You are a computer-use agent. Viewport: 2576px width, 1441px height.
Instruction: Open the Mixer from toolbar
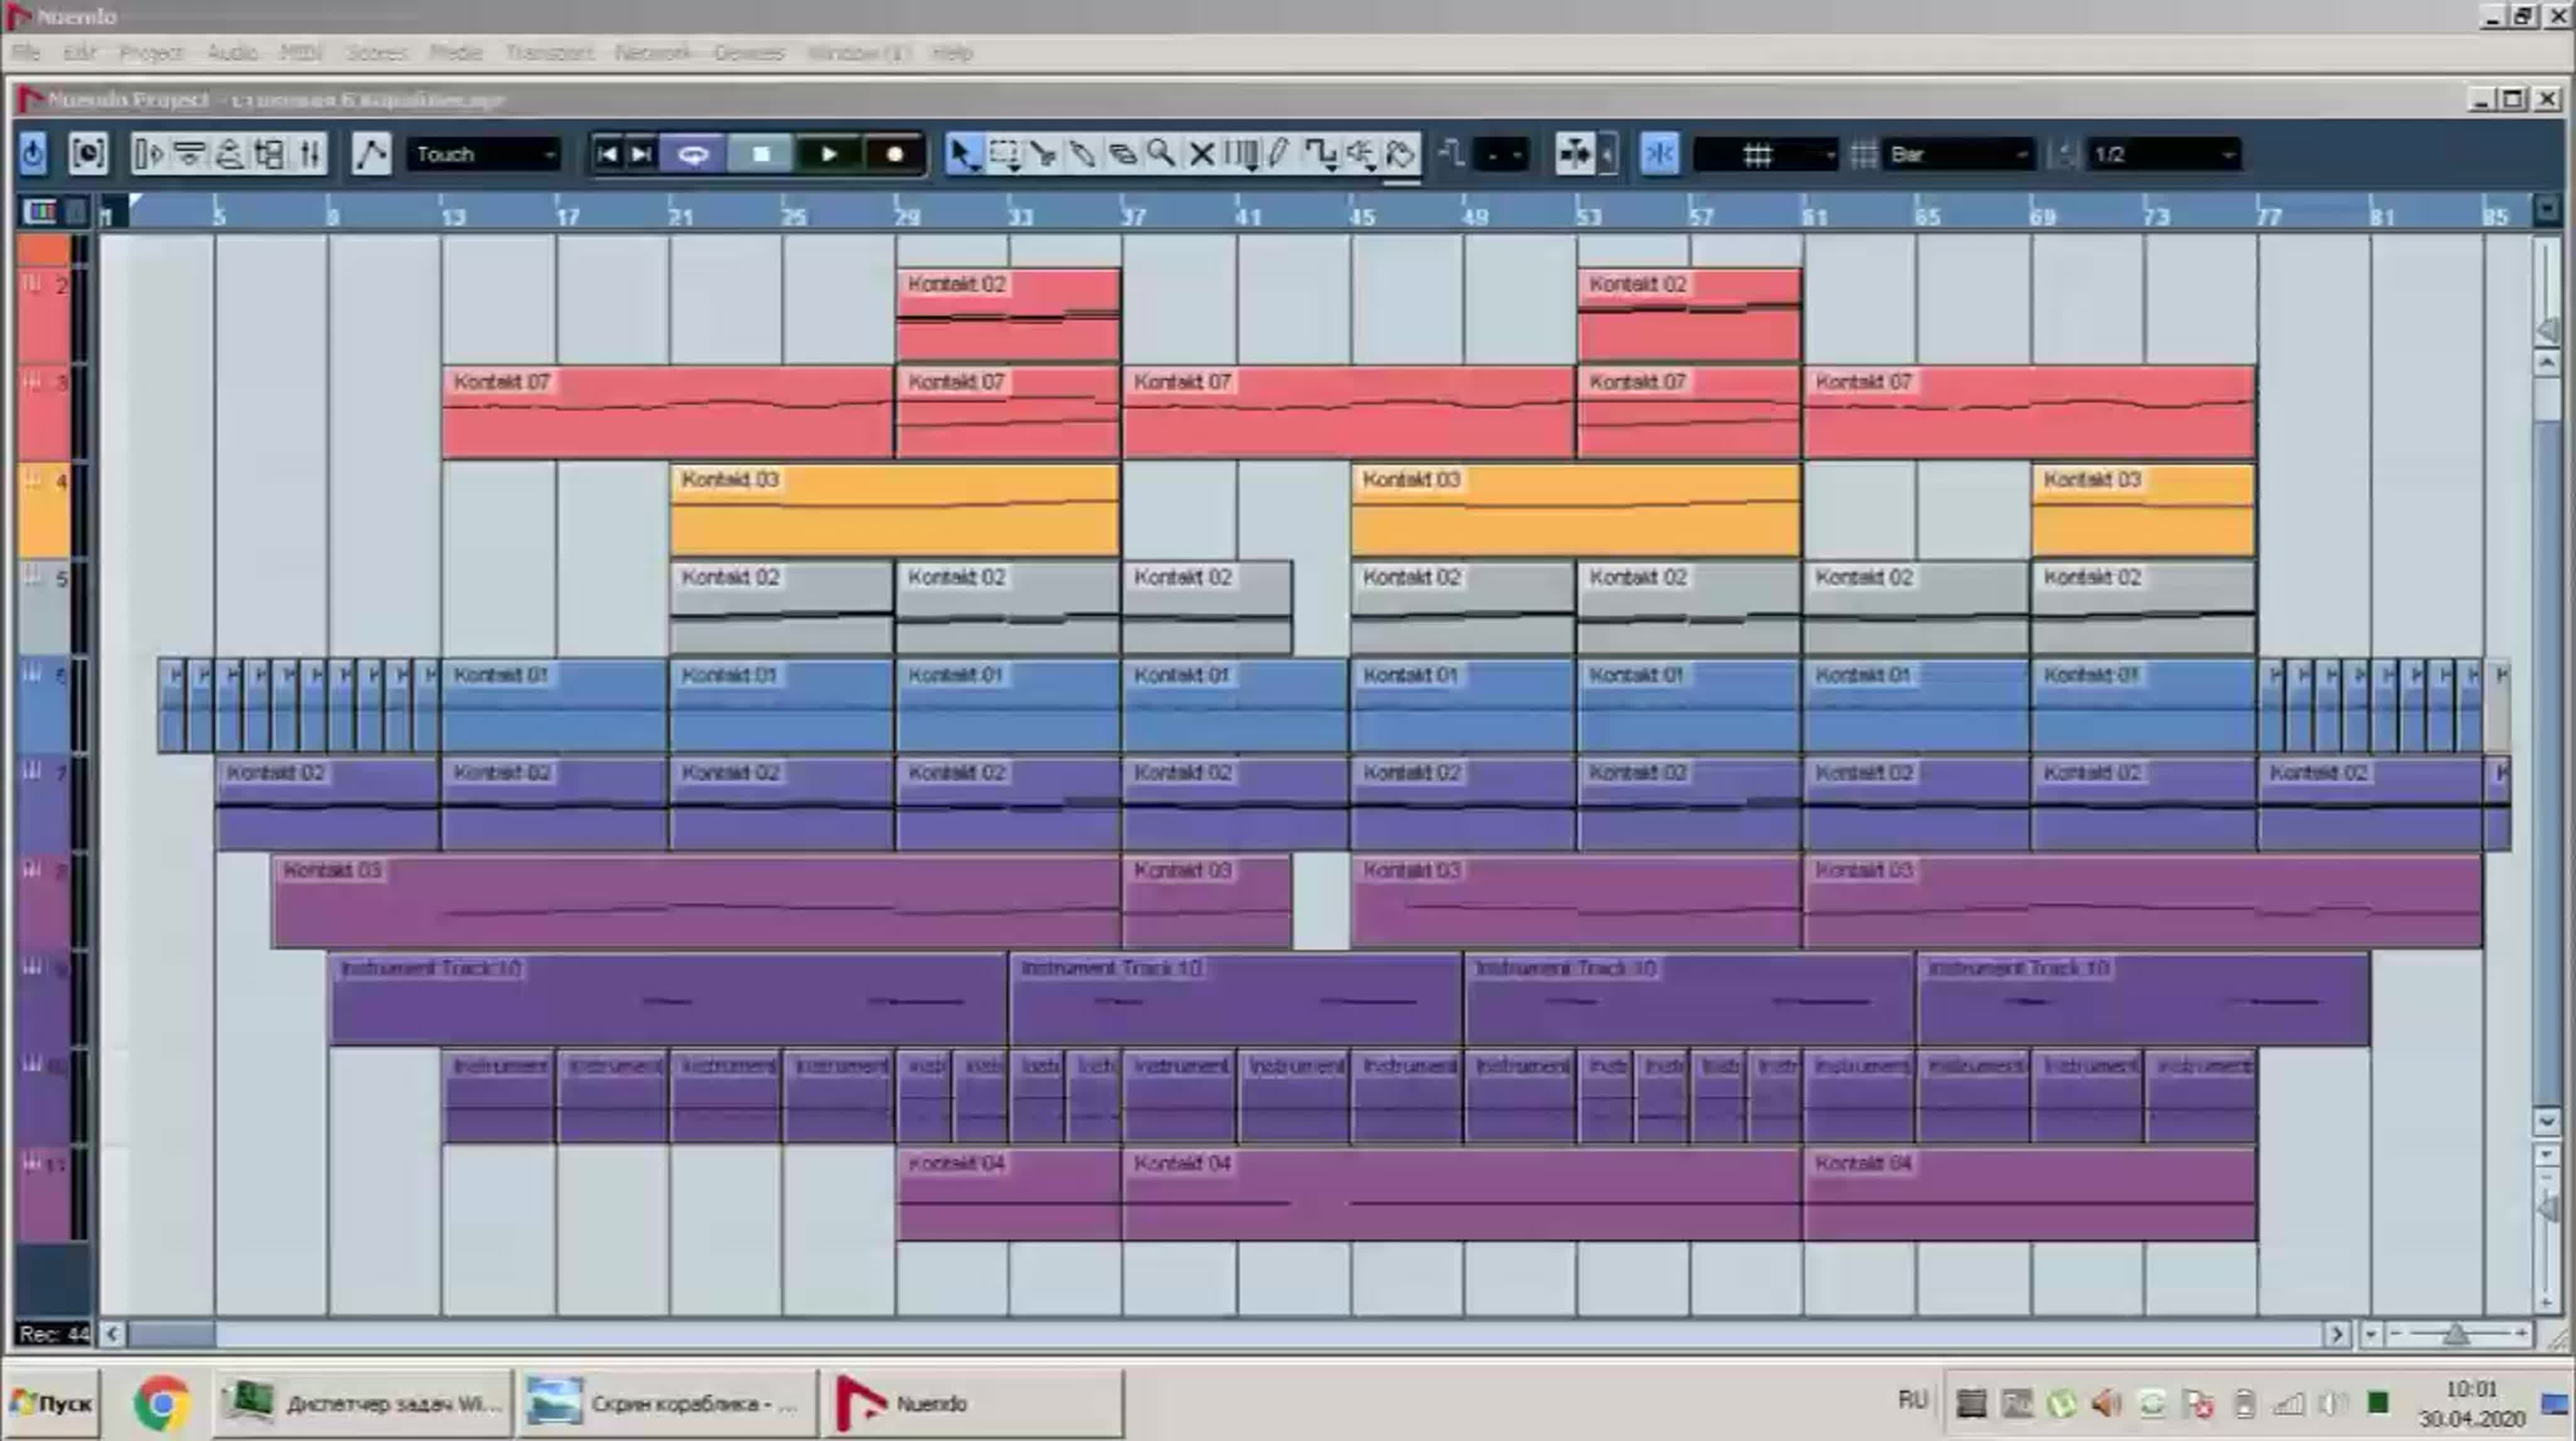(x=310, y=154)
